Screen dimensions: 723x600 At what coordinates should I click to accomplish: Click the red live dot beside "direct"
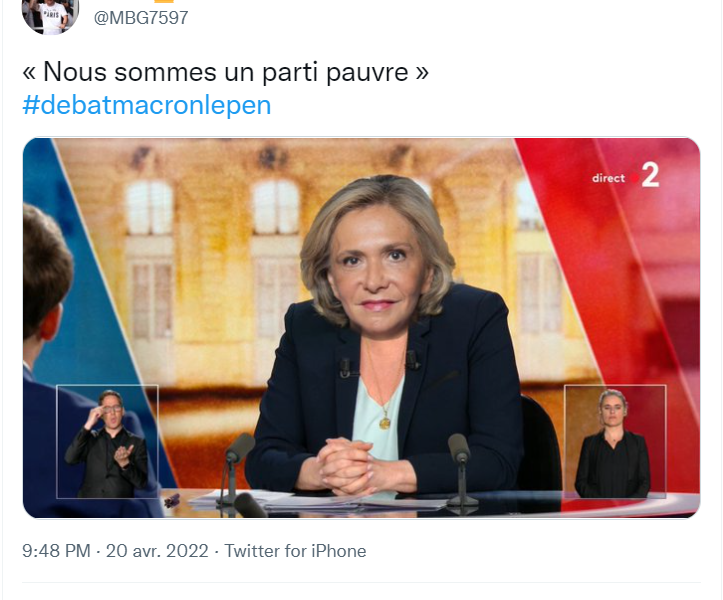click(x=635, y=178)
